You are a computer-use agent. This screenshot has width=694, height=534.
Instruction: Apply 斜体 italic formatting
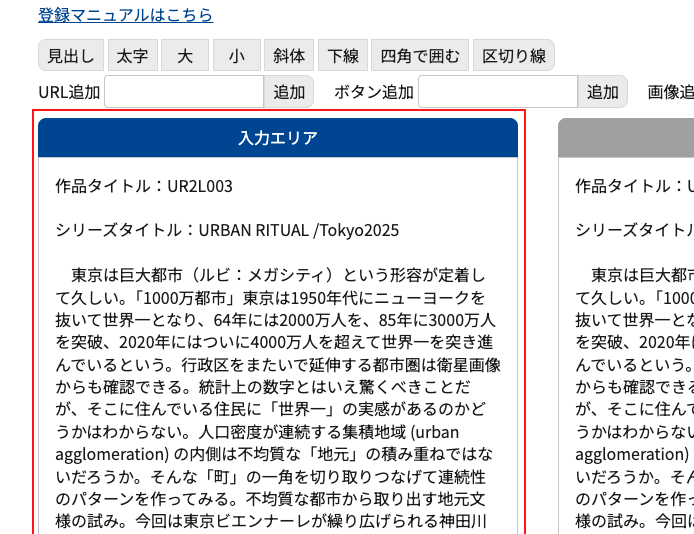pyautogui.click(x=289, y=56)
